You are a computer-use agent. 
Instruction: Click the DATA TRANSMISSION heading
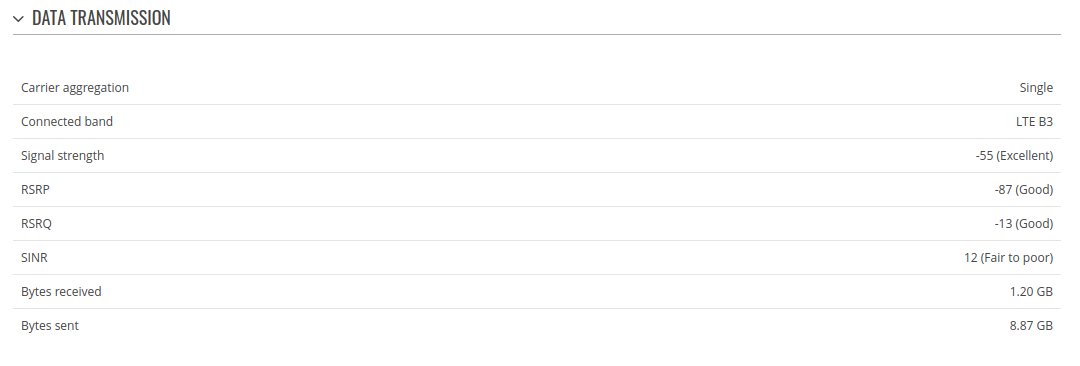tap(101, 19)
